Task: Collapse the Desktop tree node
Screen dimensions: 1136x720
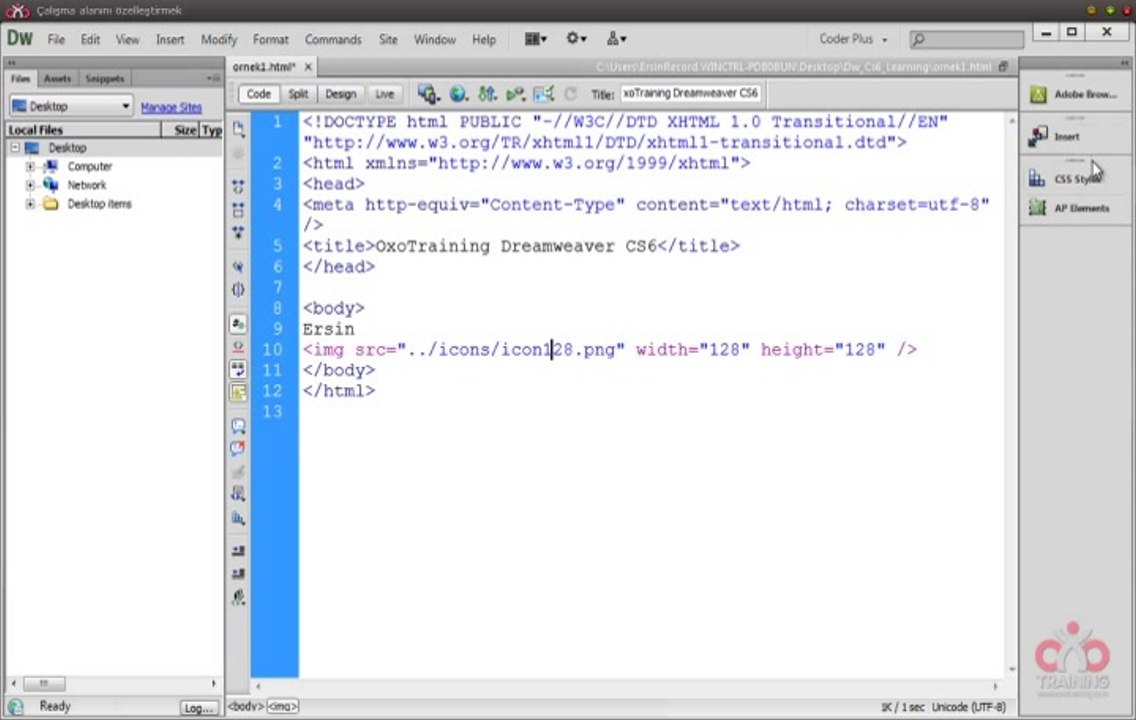Action: coord(14,148)
